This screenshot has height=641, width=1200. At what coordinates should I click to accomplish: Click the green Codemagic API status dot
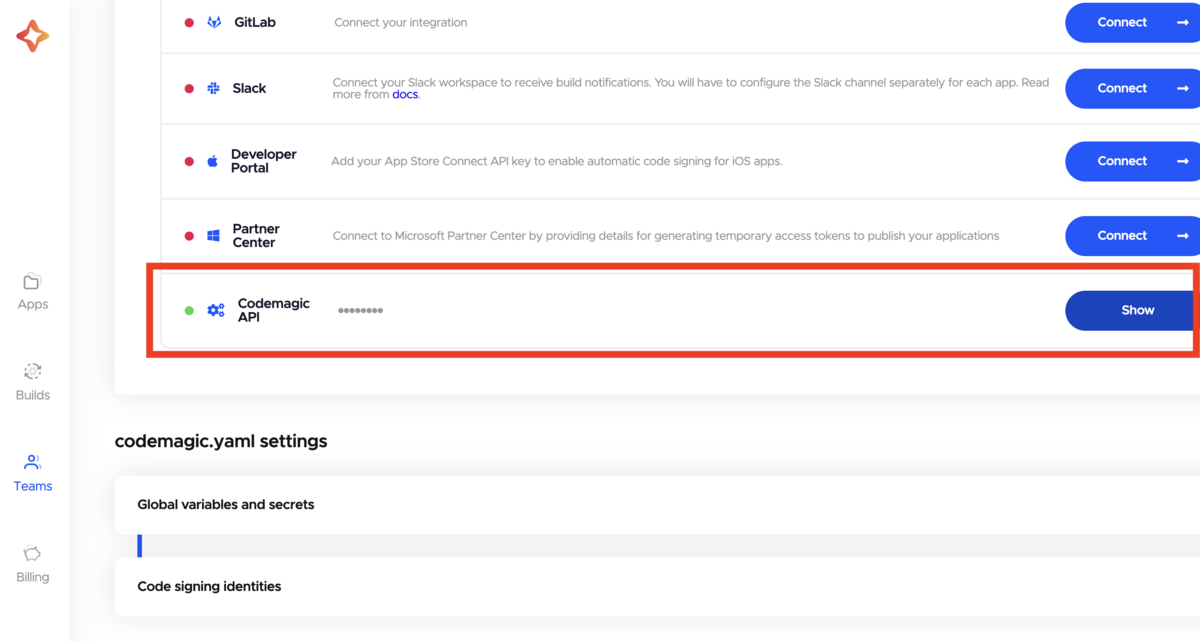189,310
